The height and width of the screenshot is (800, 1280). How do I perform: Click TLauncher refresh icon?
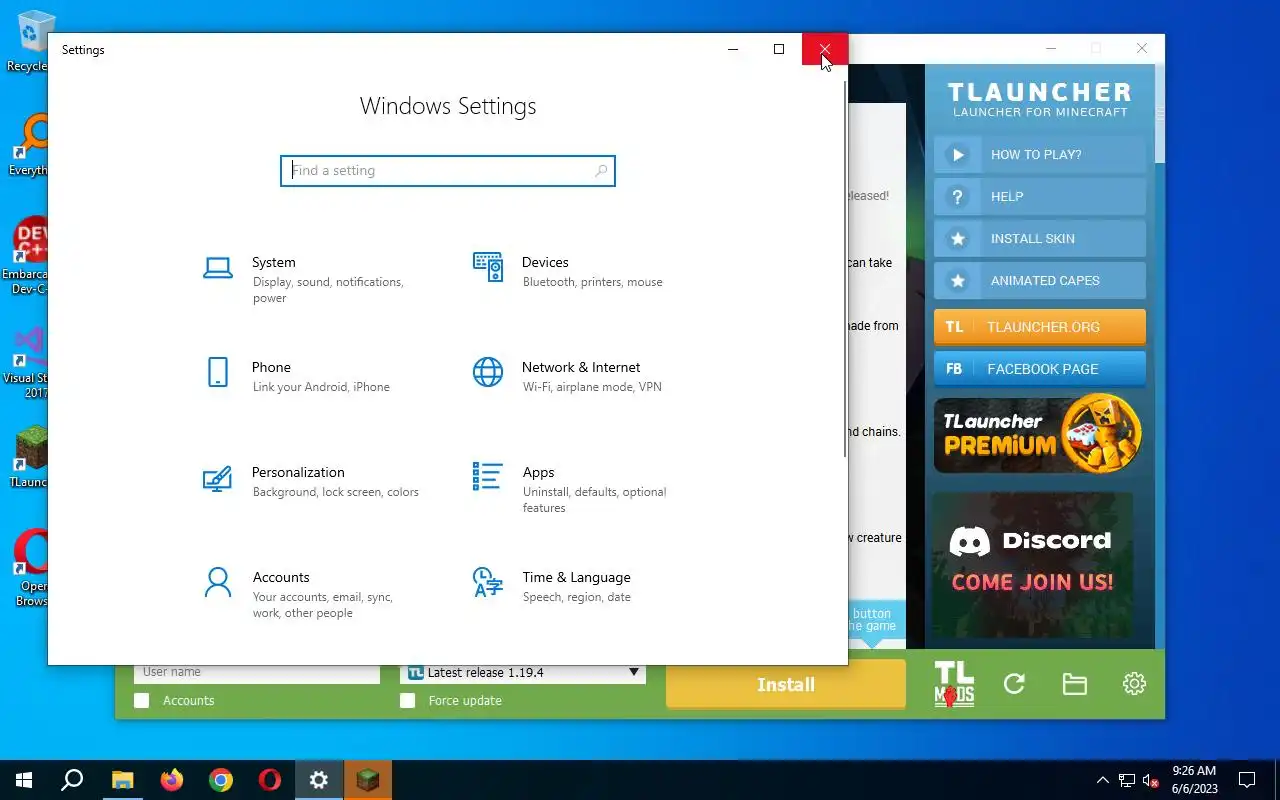(1014, 684)
